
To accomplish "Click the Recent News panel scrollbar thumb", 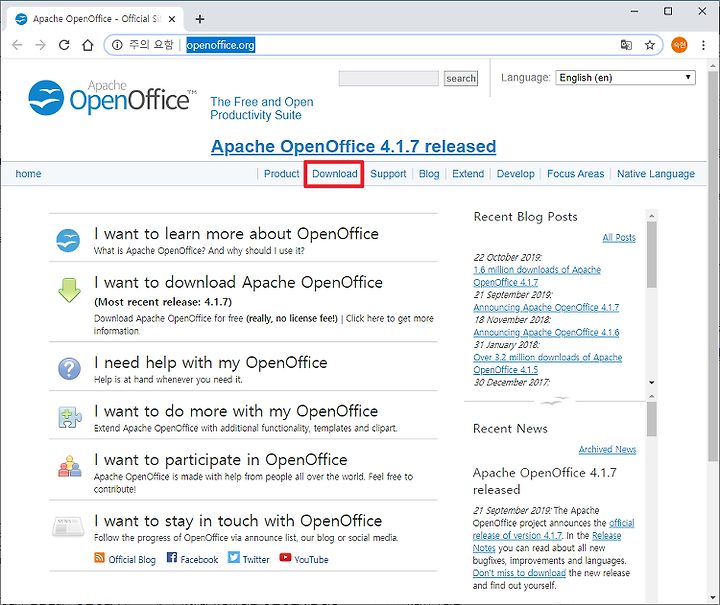I will (652, 419).
